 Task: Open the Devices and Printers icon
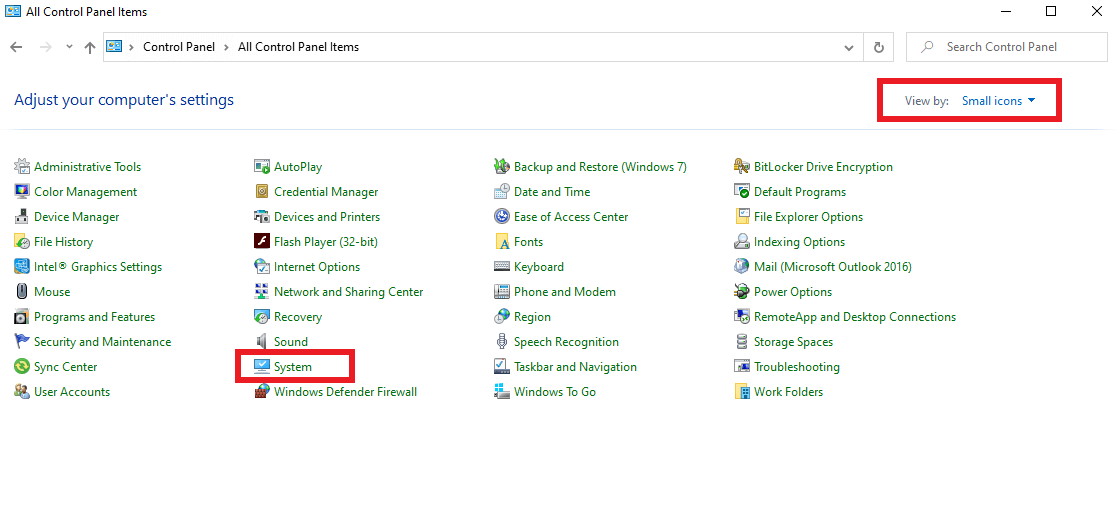click(x=262, y=216)
